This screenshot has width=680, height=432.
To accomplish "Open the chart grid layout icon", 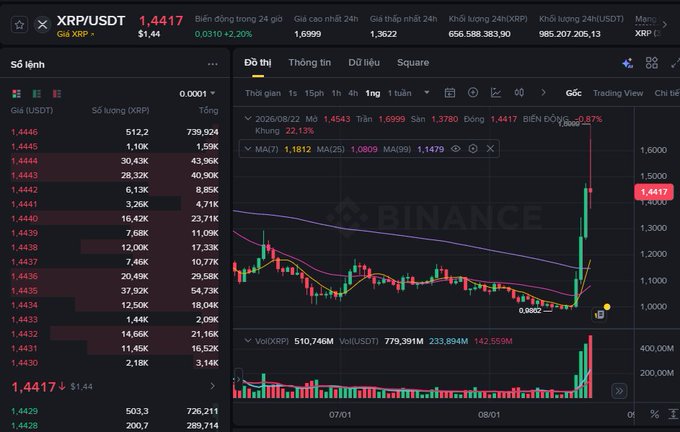I will tap(651, 63).
